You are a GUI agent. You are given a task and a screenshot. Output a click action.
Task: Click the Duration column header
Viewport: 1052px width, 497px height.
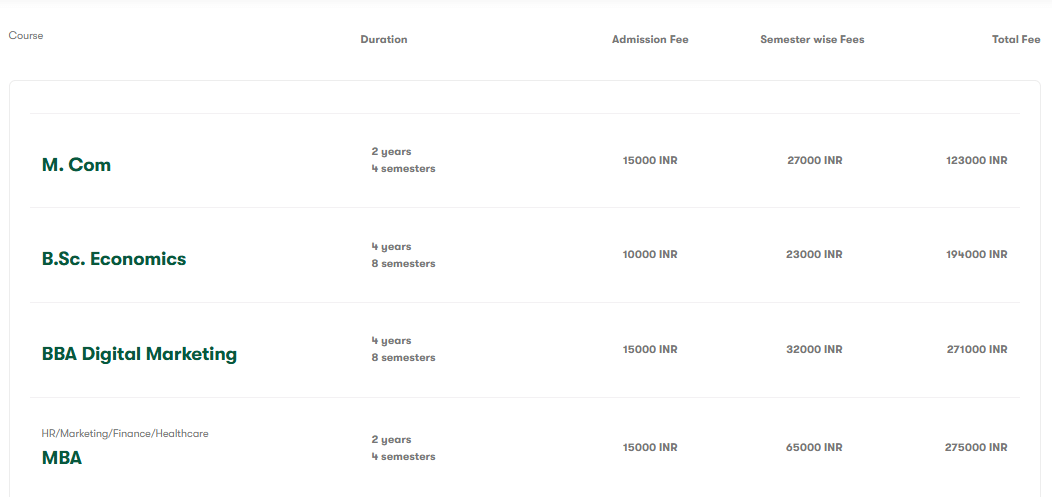384,40
